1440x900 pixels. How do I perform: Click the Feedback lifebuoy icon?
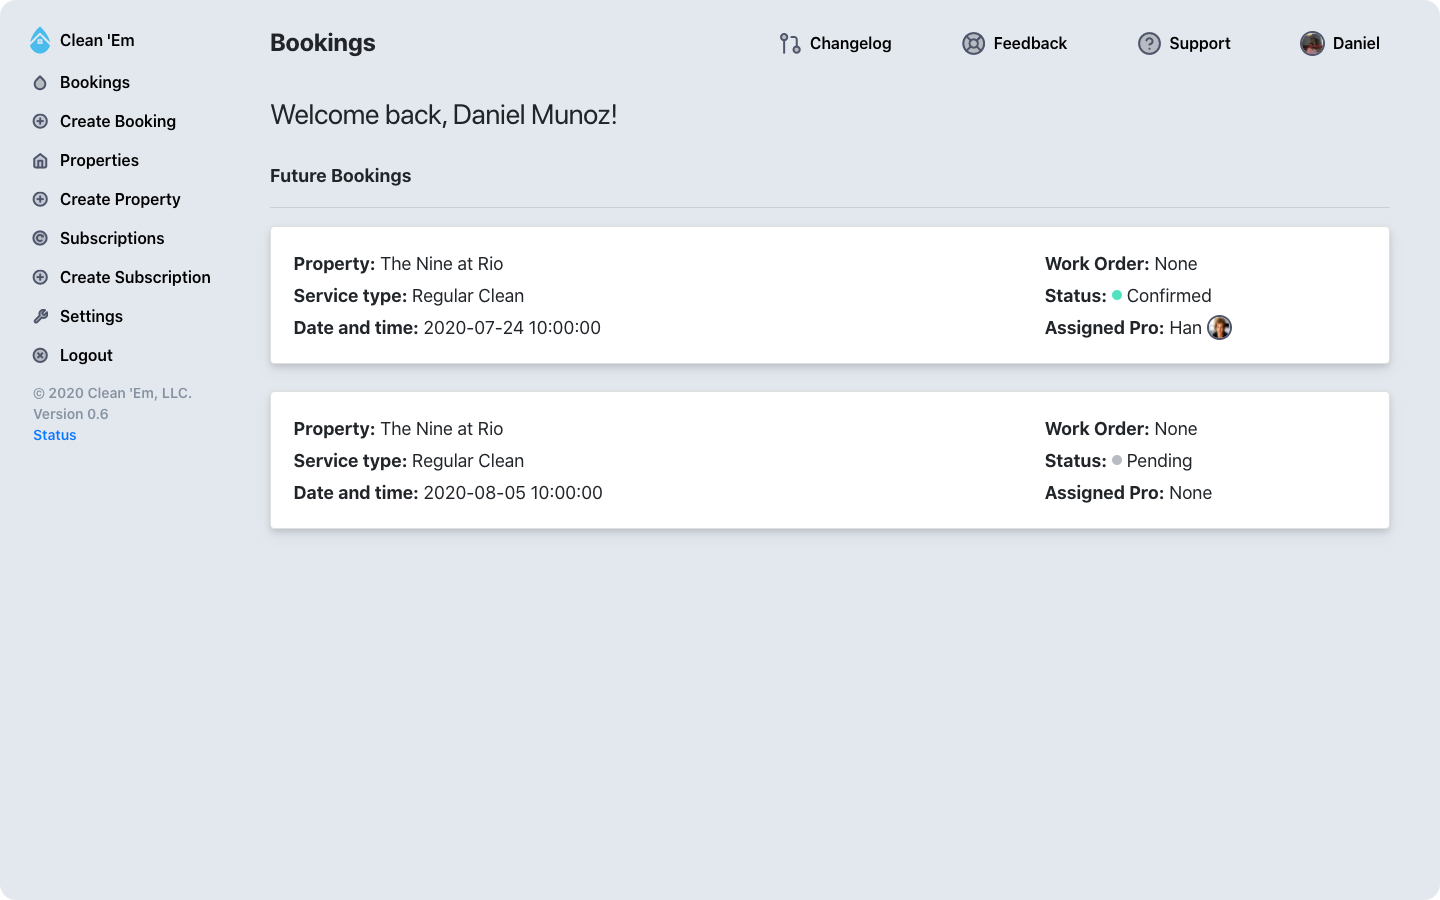point(973,44)
